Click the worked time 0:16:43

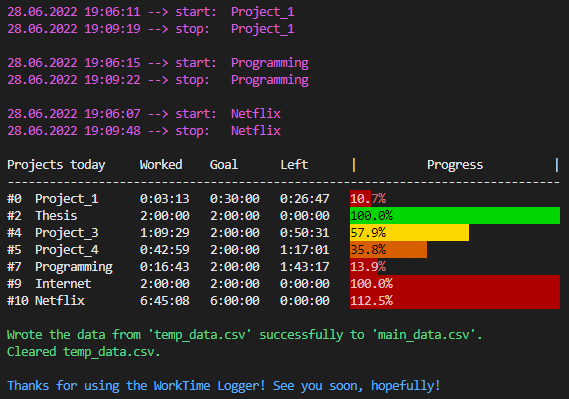pyautogui.click(x=165, y=267)
